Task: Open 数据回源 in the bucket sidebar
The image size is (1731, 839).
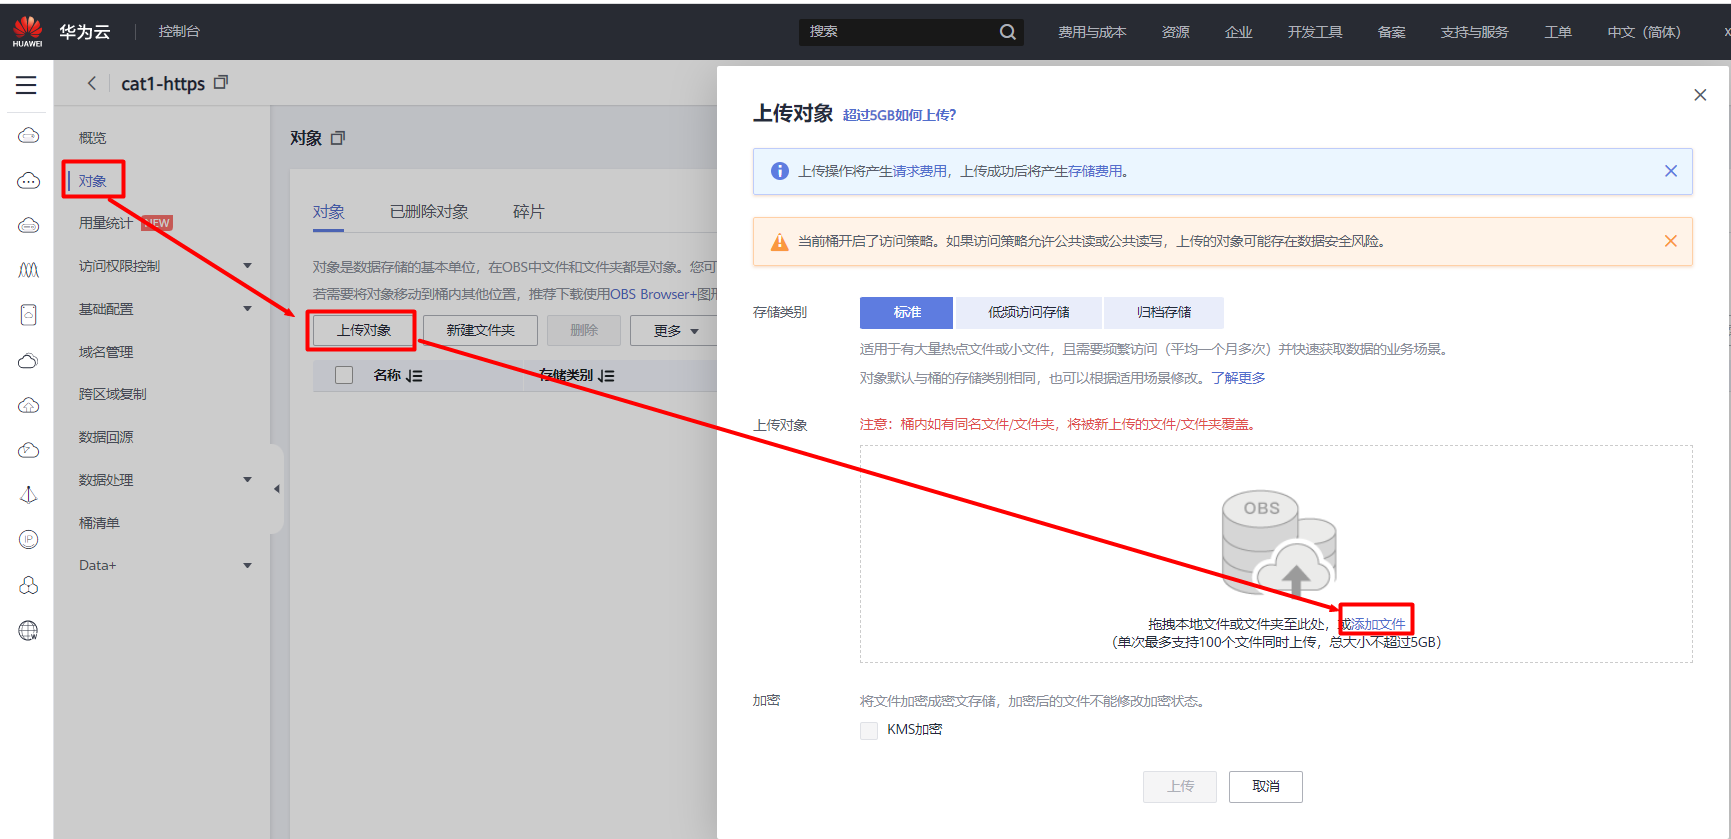Action: [x=106, y=437]
